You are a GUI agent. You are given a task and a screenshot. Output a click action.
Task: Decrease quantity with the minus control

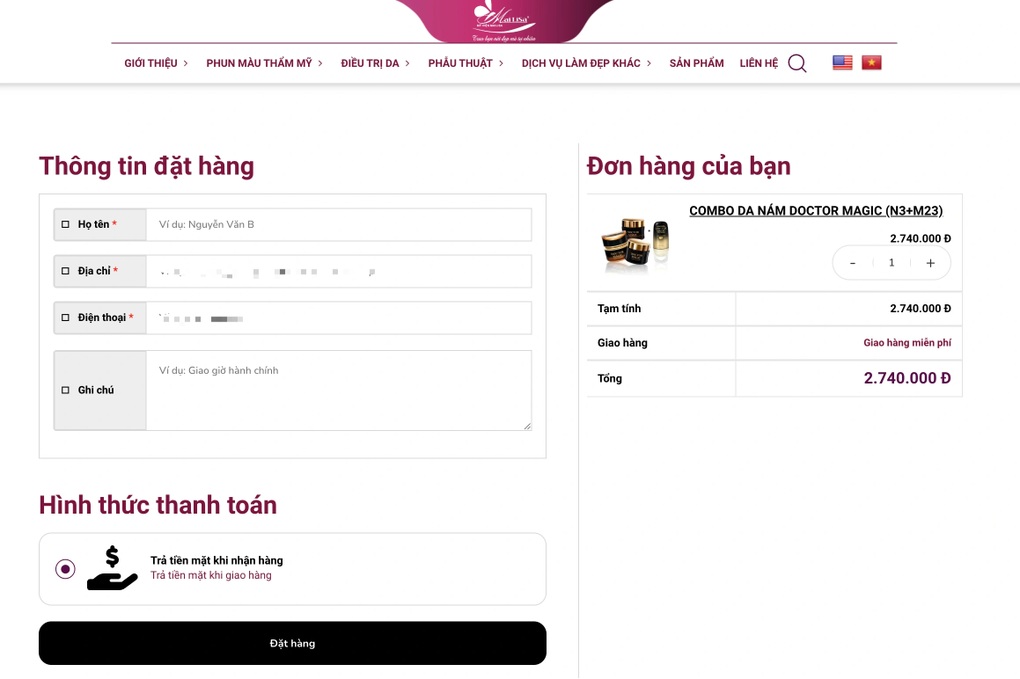point(852,262)
